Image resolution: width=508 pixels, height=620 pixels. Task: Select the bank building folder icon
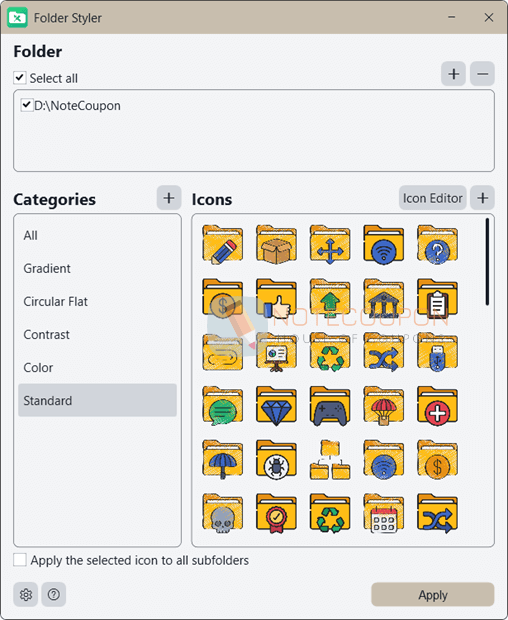[384, 298]
